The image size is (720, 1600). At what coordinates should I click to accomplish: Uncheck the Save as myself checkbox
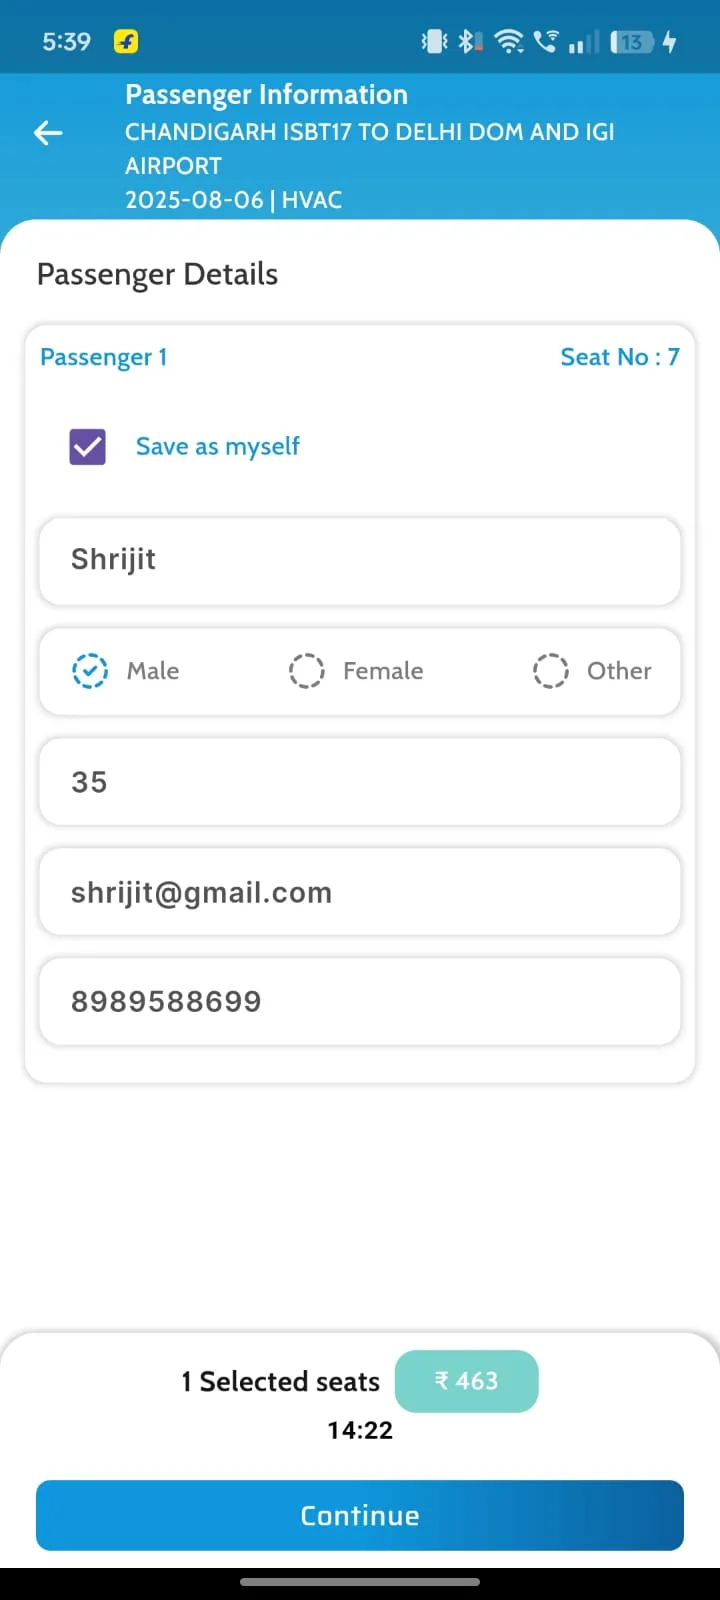(88, 447)
